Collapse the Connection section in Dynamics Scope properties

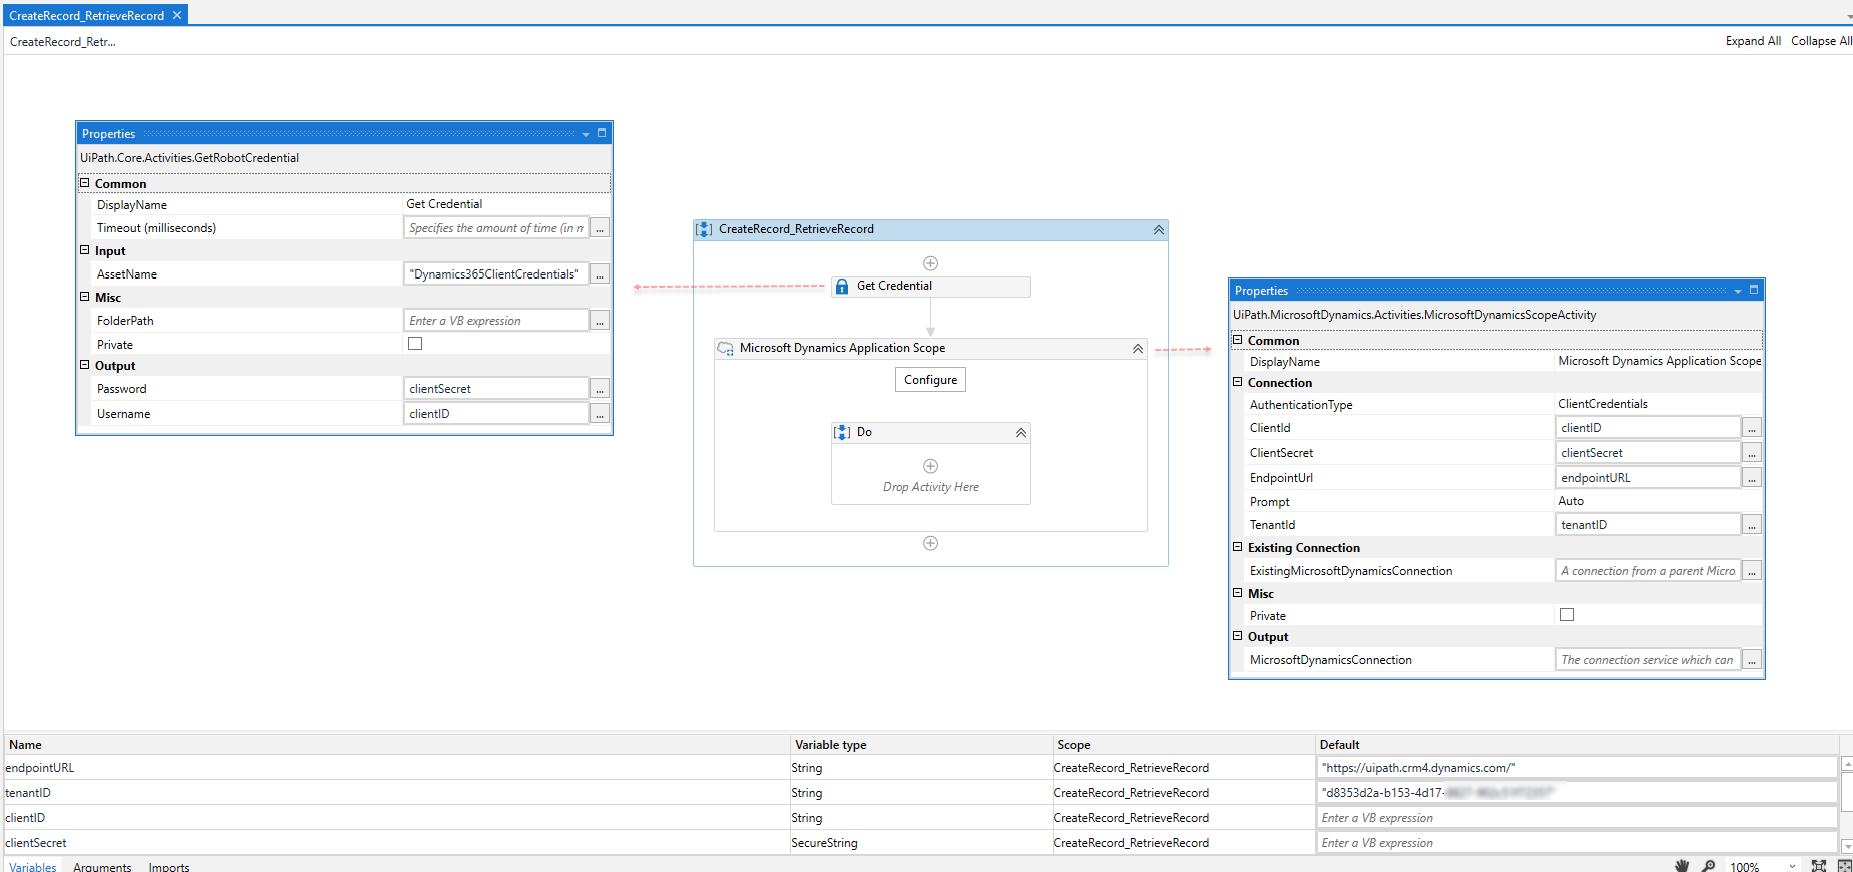coord(1238,382)
